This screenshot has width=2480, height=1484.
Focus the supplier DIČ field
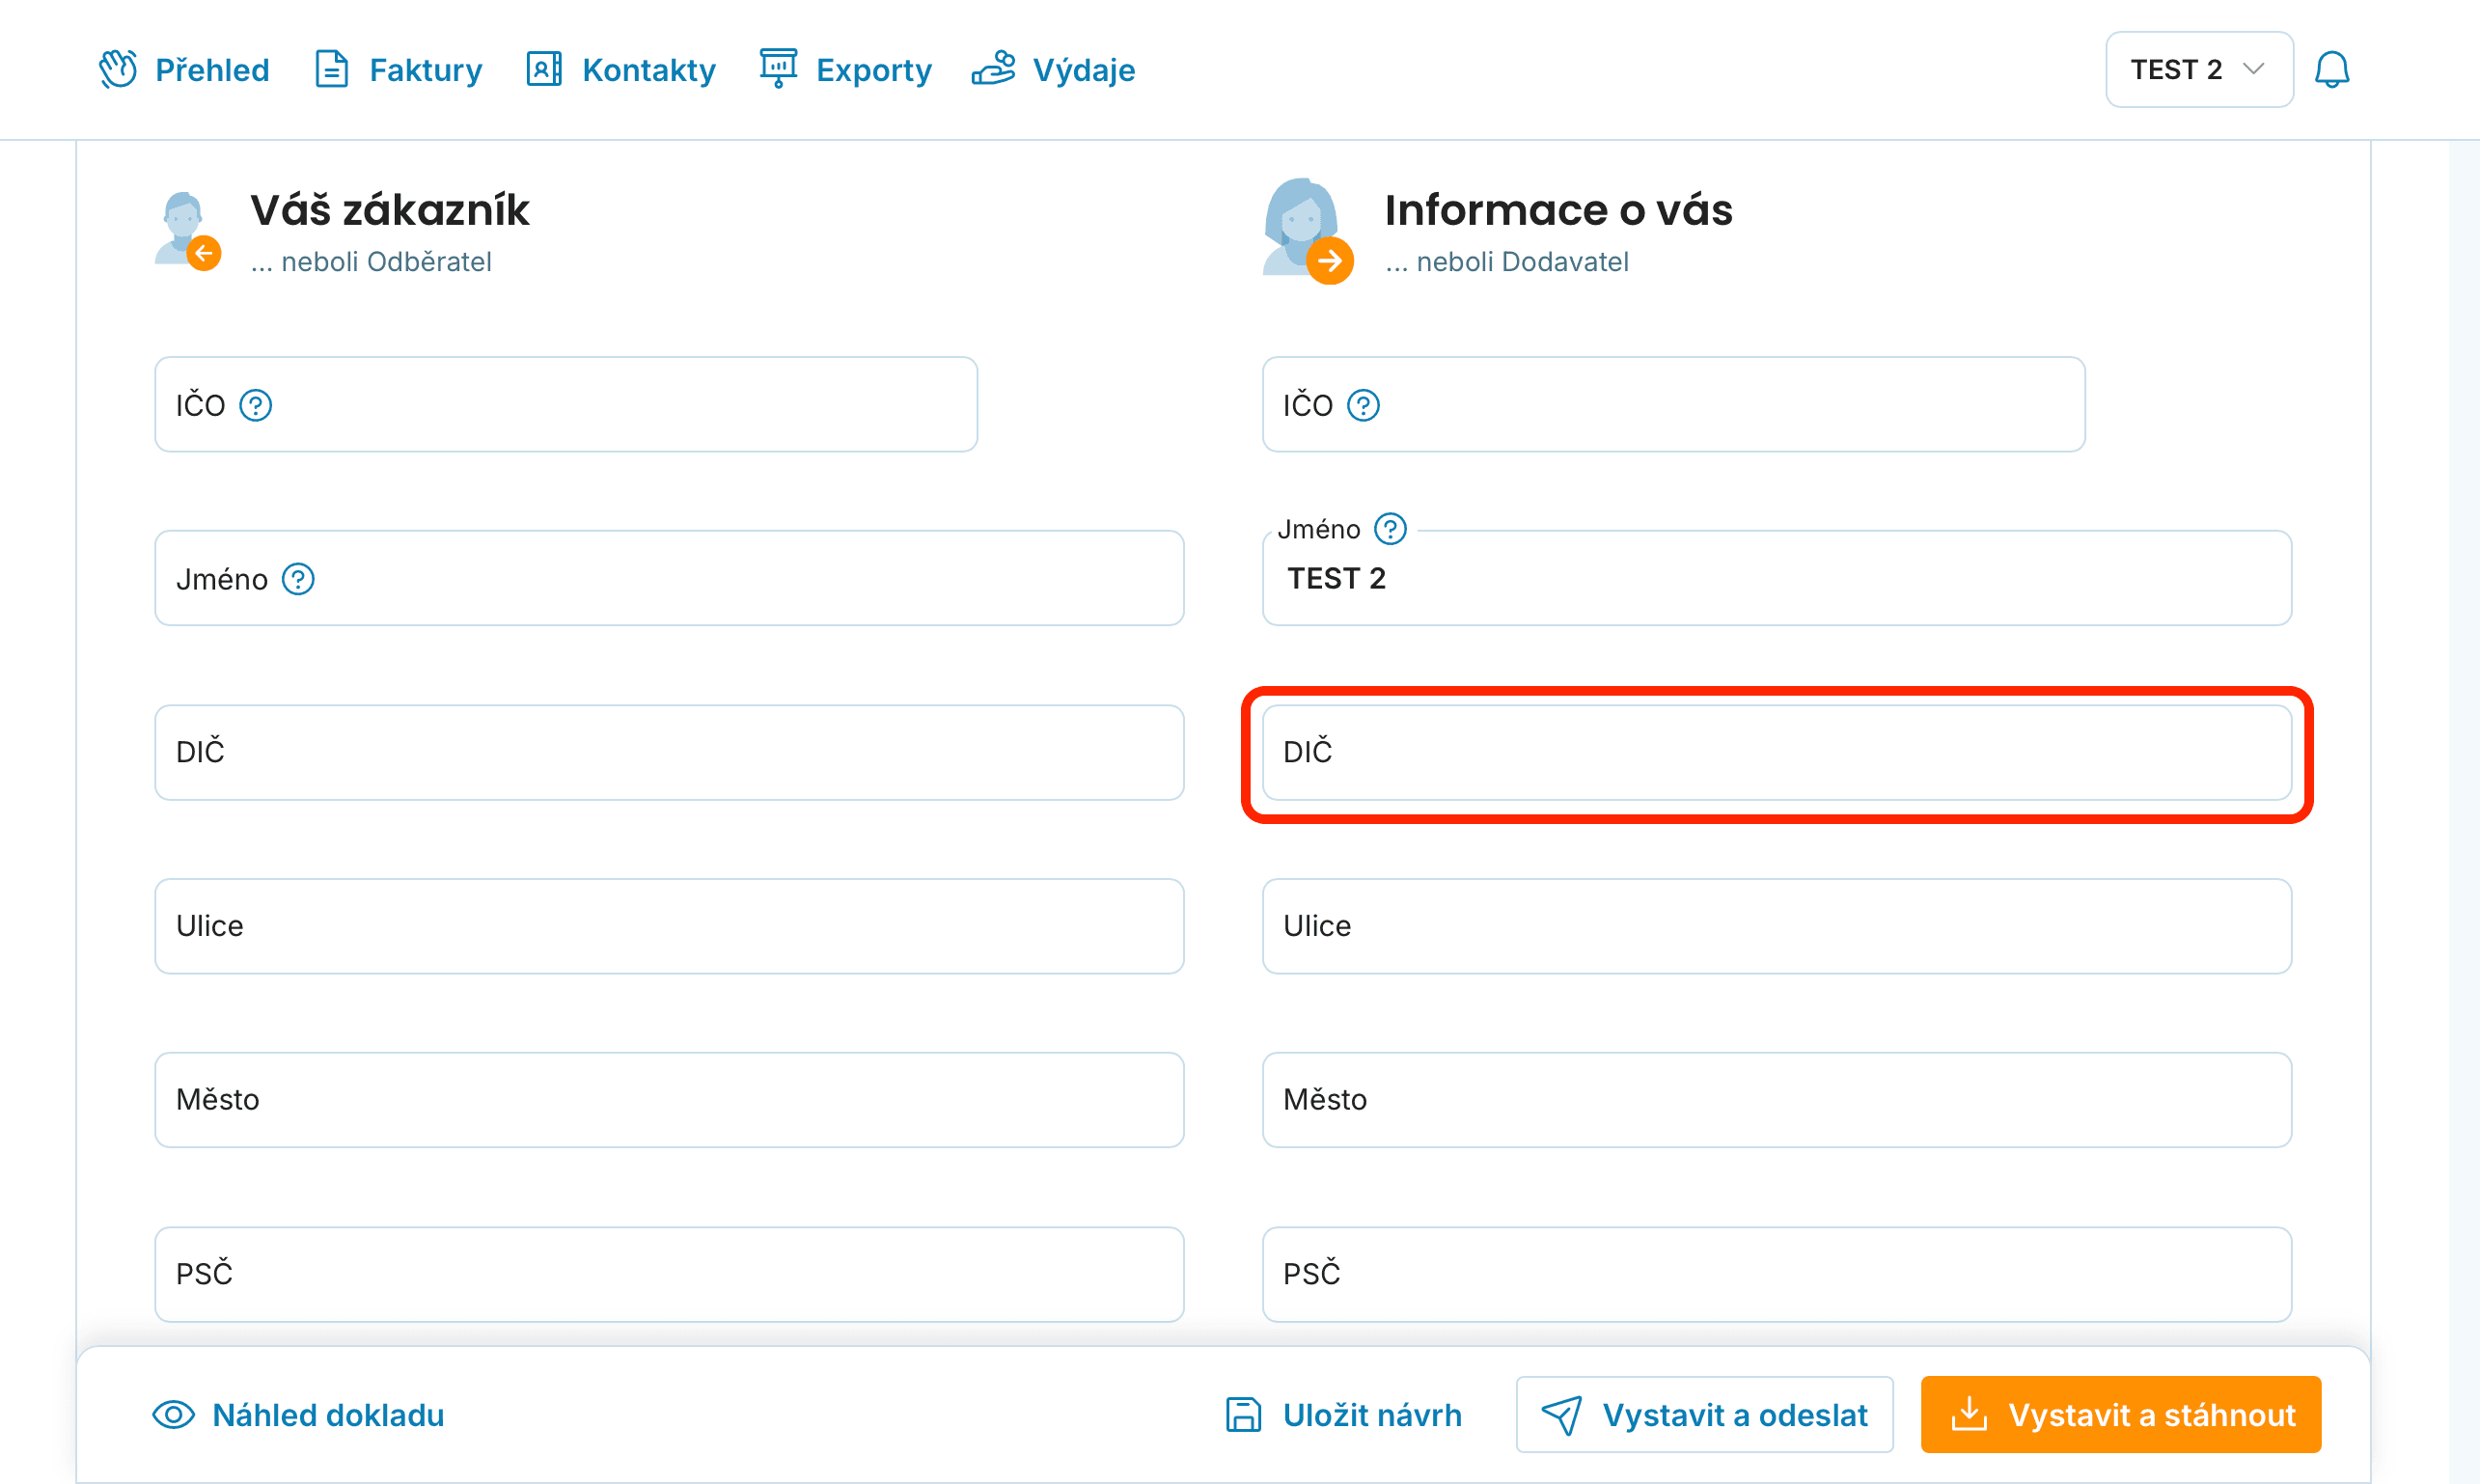[1776, 752]
